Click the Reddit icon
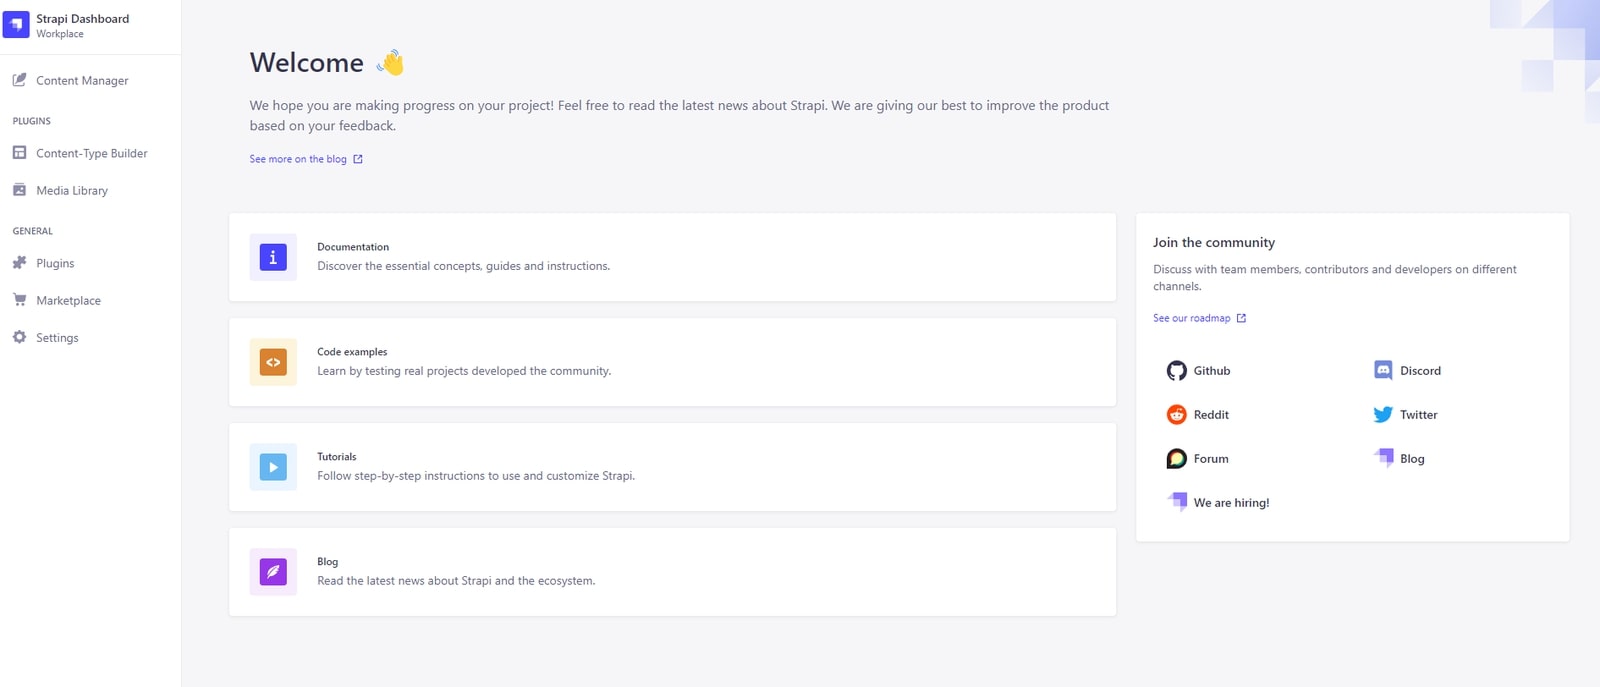 pos(1176,415)
